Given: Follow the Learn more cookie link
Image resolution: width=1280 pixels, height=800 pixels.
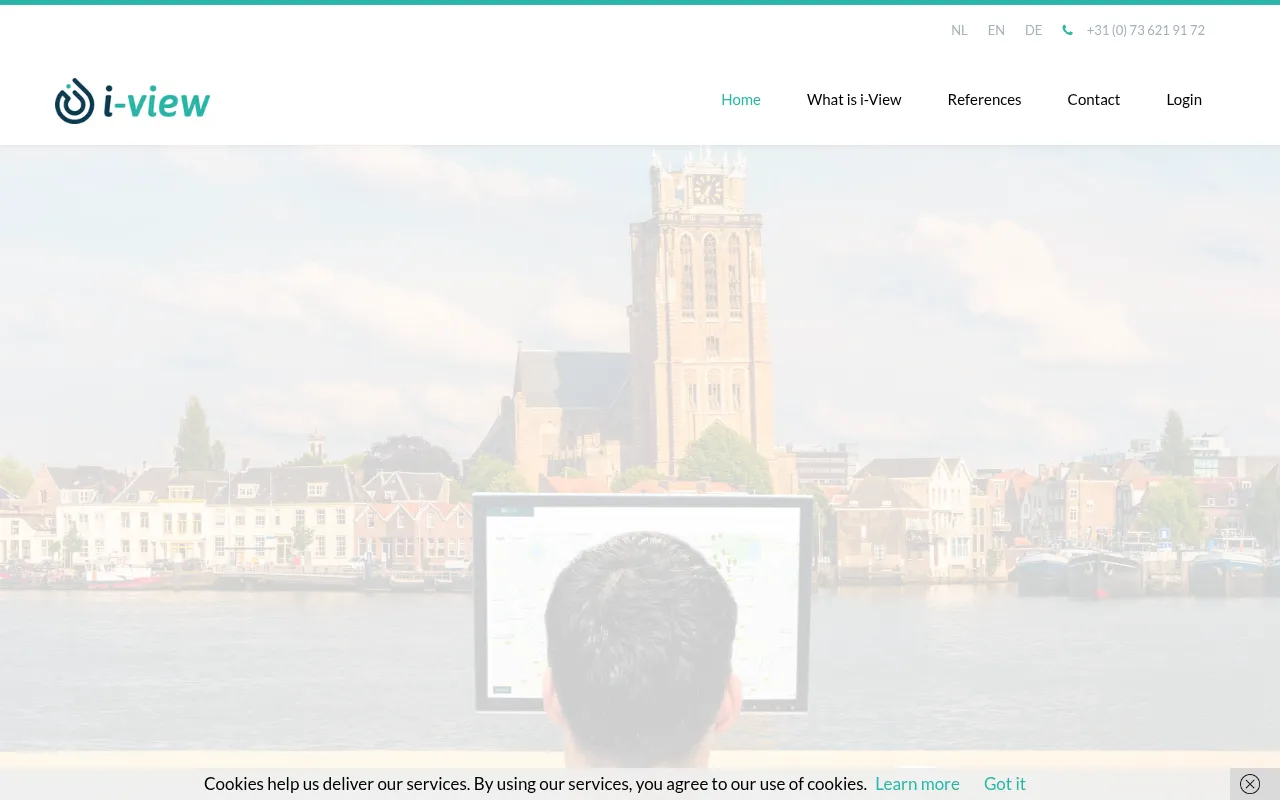Looking at the screenshot, I should pyautogui.click(x=917, y=784).
